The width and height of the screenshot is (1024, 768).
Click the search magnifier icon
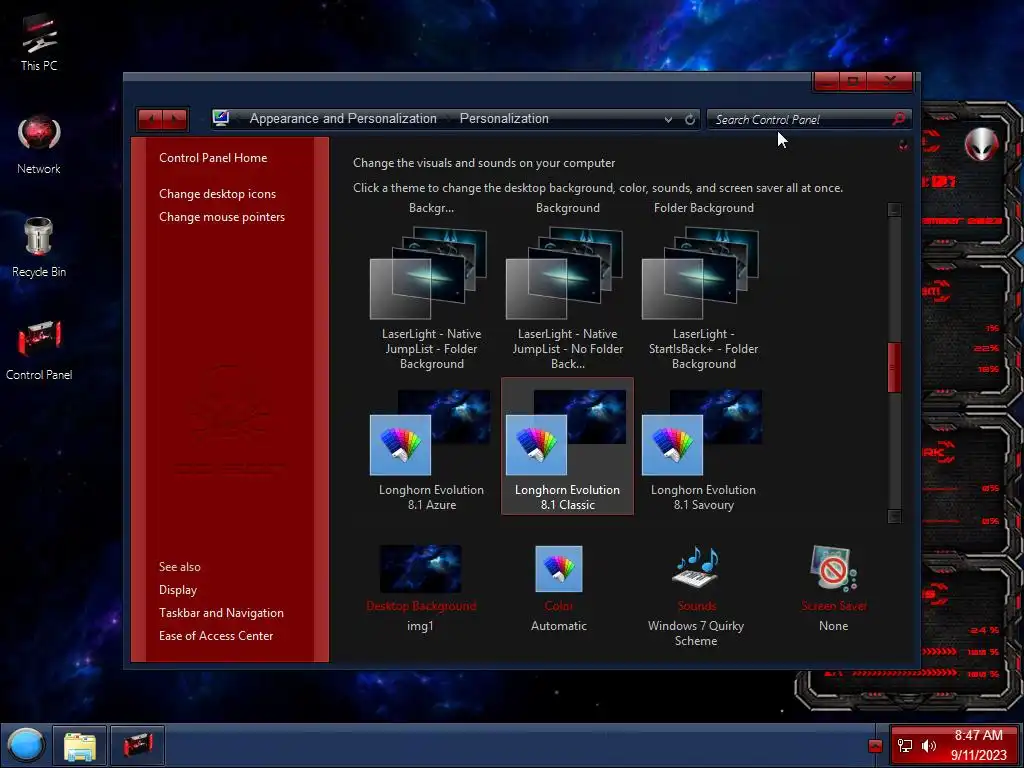(899, 119)
